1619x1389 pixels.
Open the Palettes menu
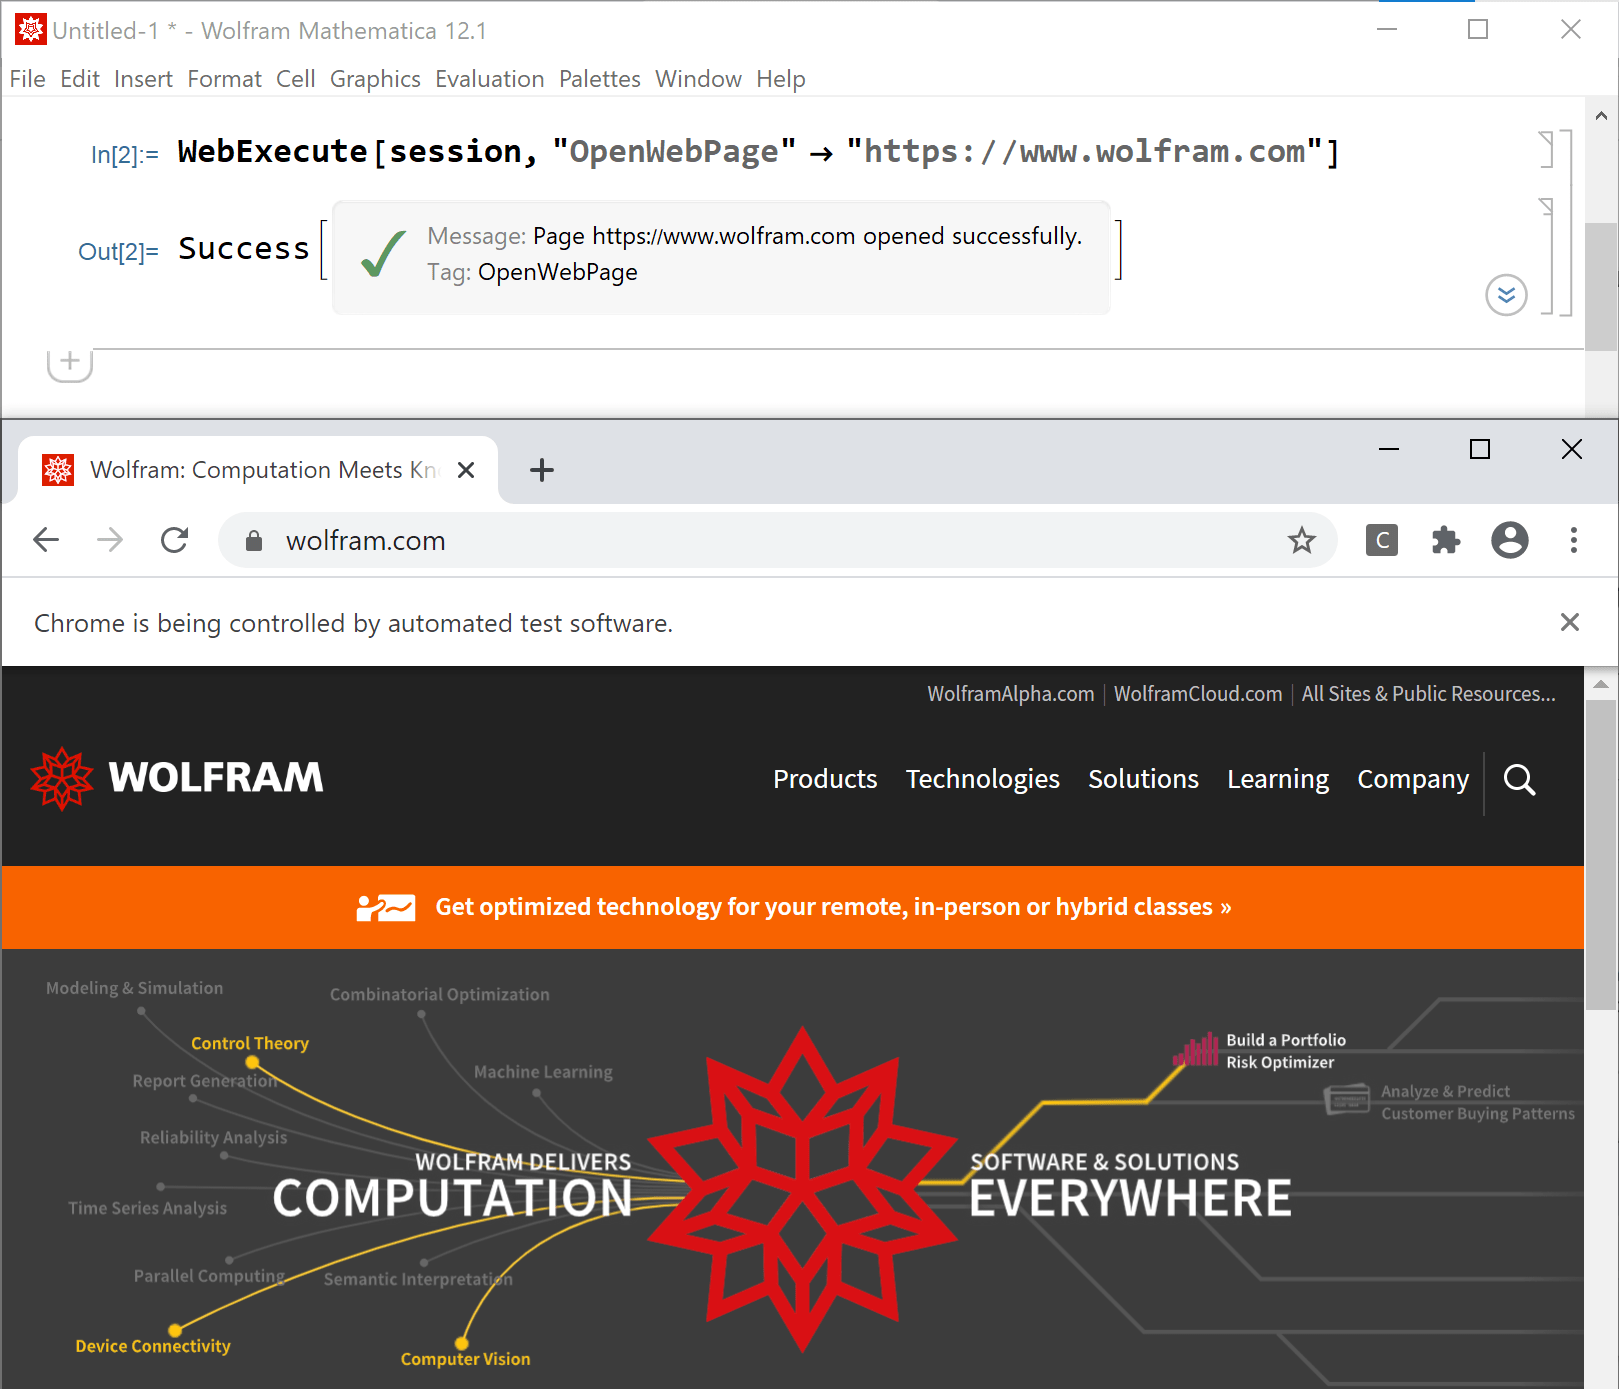[600, 79]
